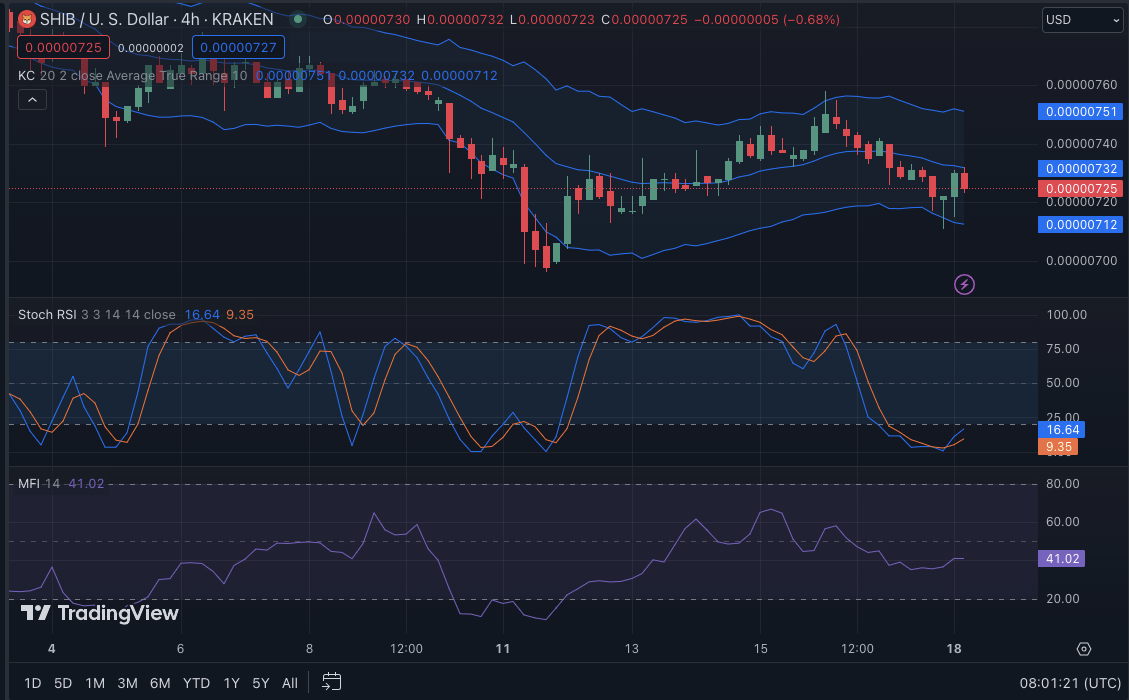This screenshot has width=1129, height=700.
Task: Click the green market status dot
Action: click(297, 19)
